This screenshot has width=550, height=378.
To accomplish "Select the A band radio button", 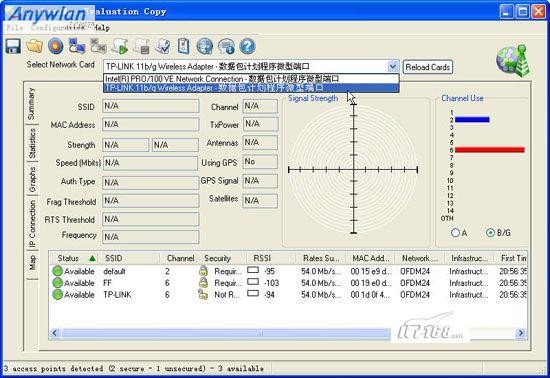I will (x=455, y=232).
